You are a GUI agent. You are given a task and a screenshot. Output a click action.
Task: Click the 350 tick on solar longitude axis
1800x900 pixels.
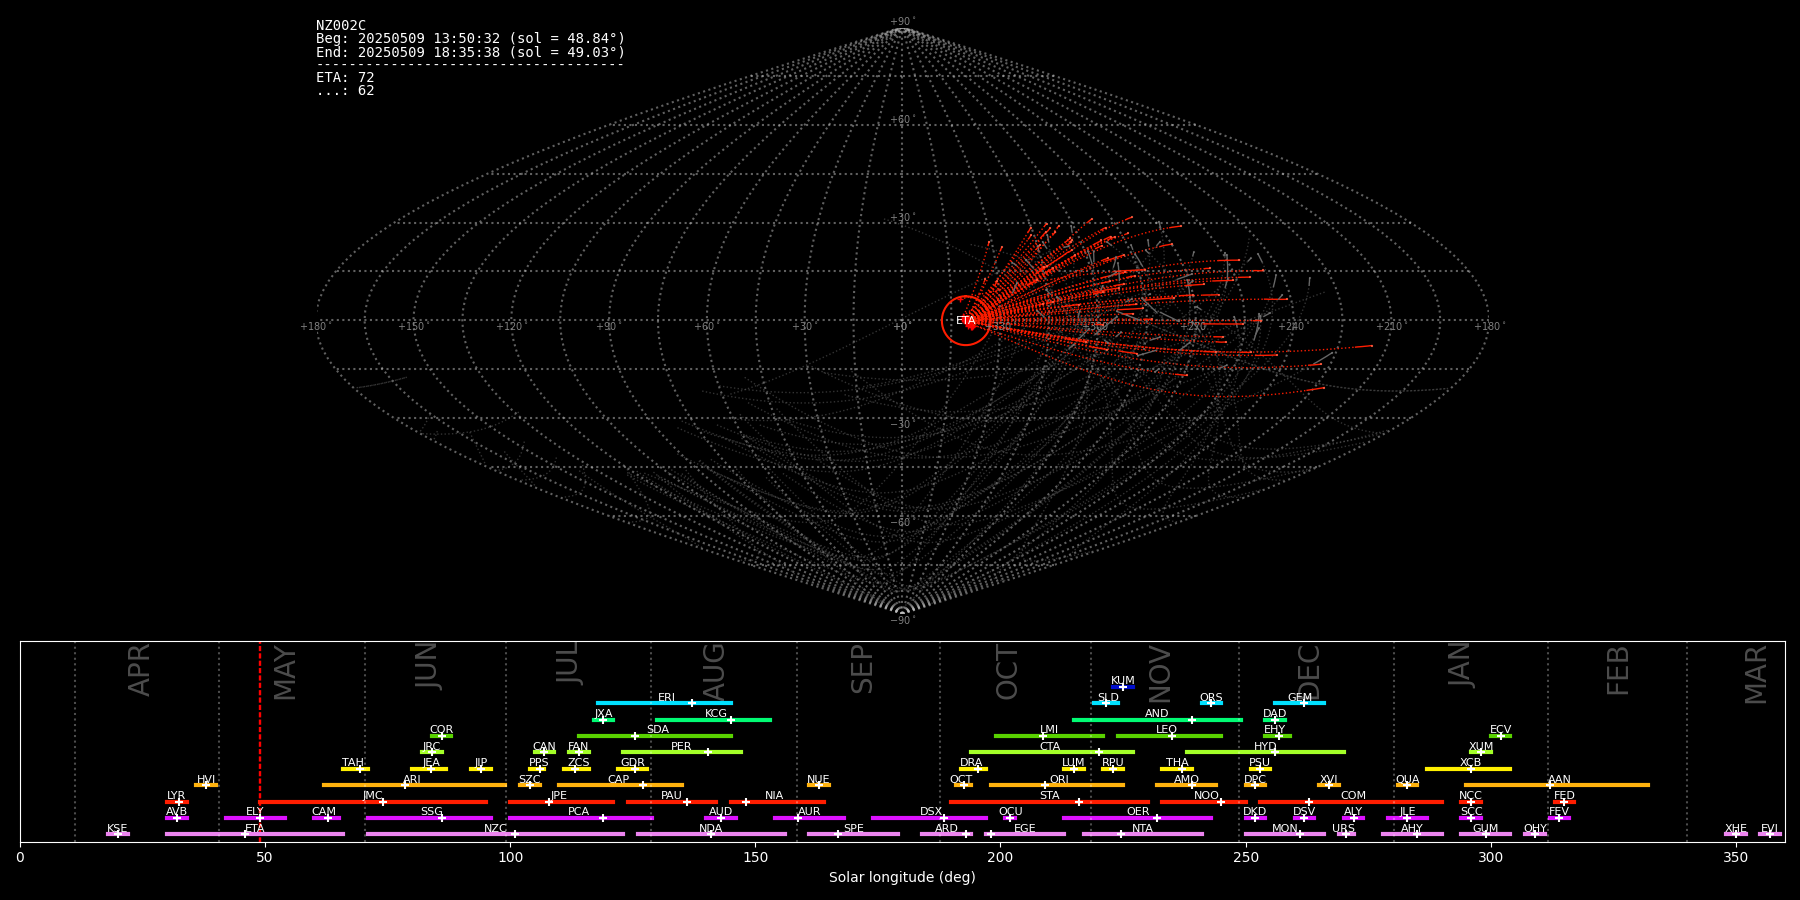pos(1736,857)
